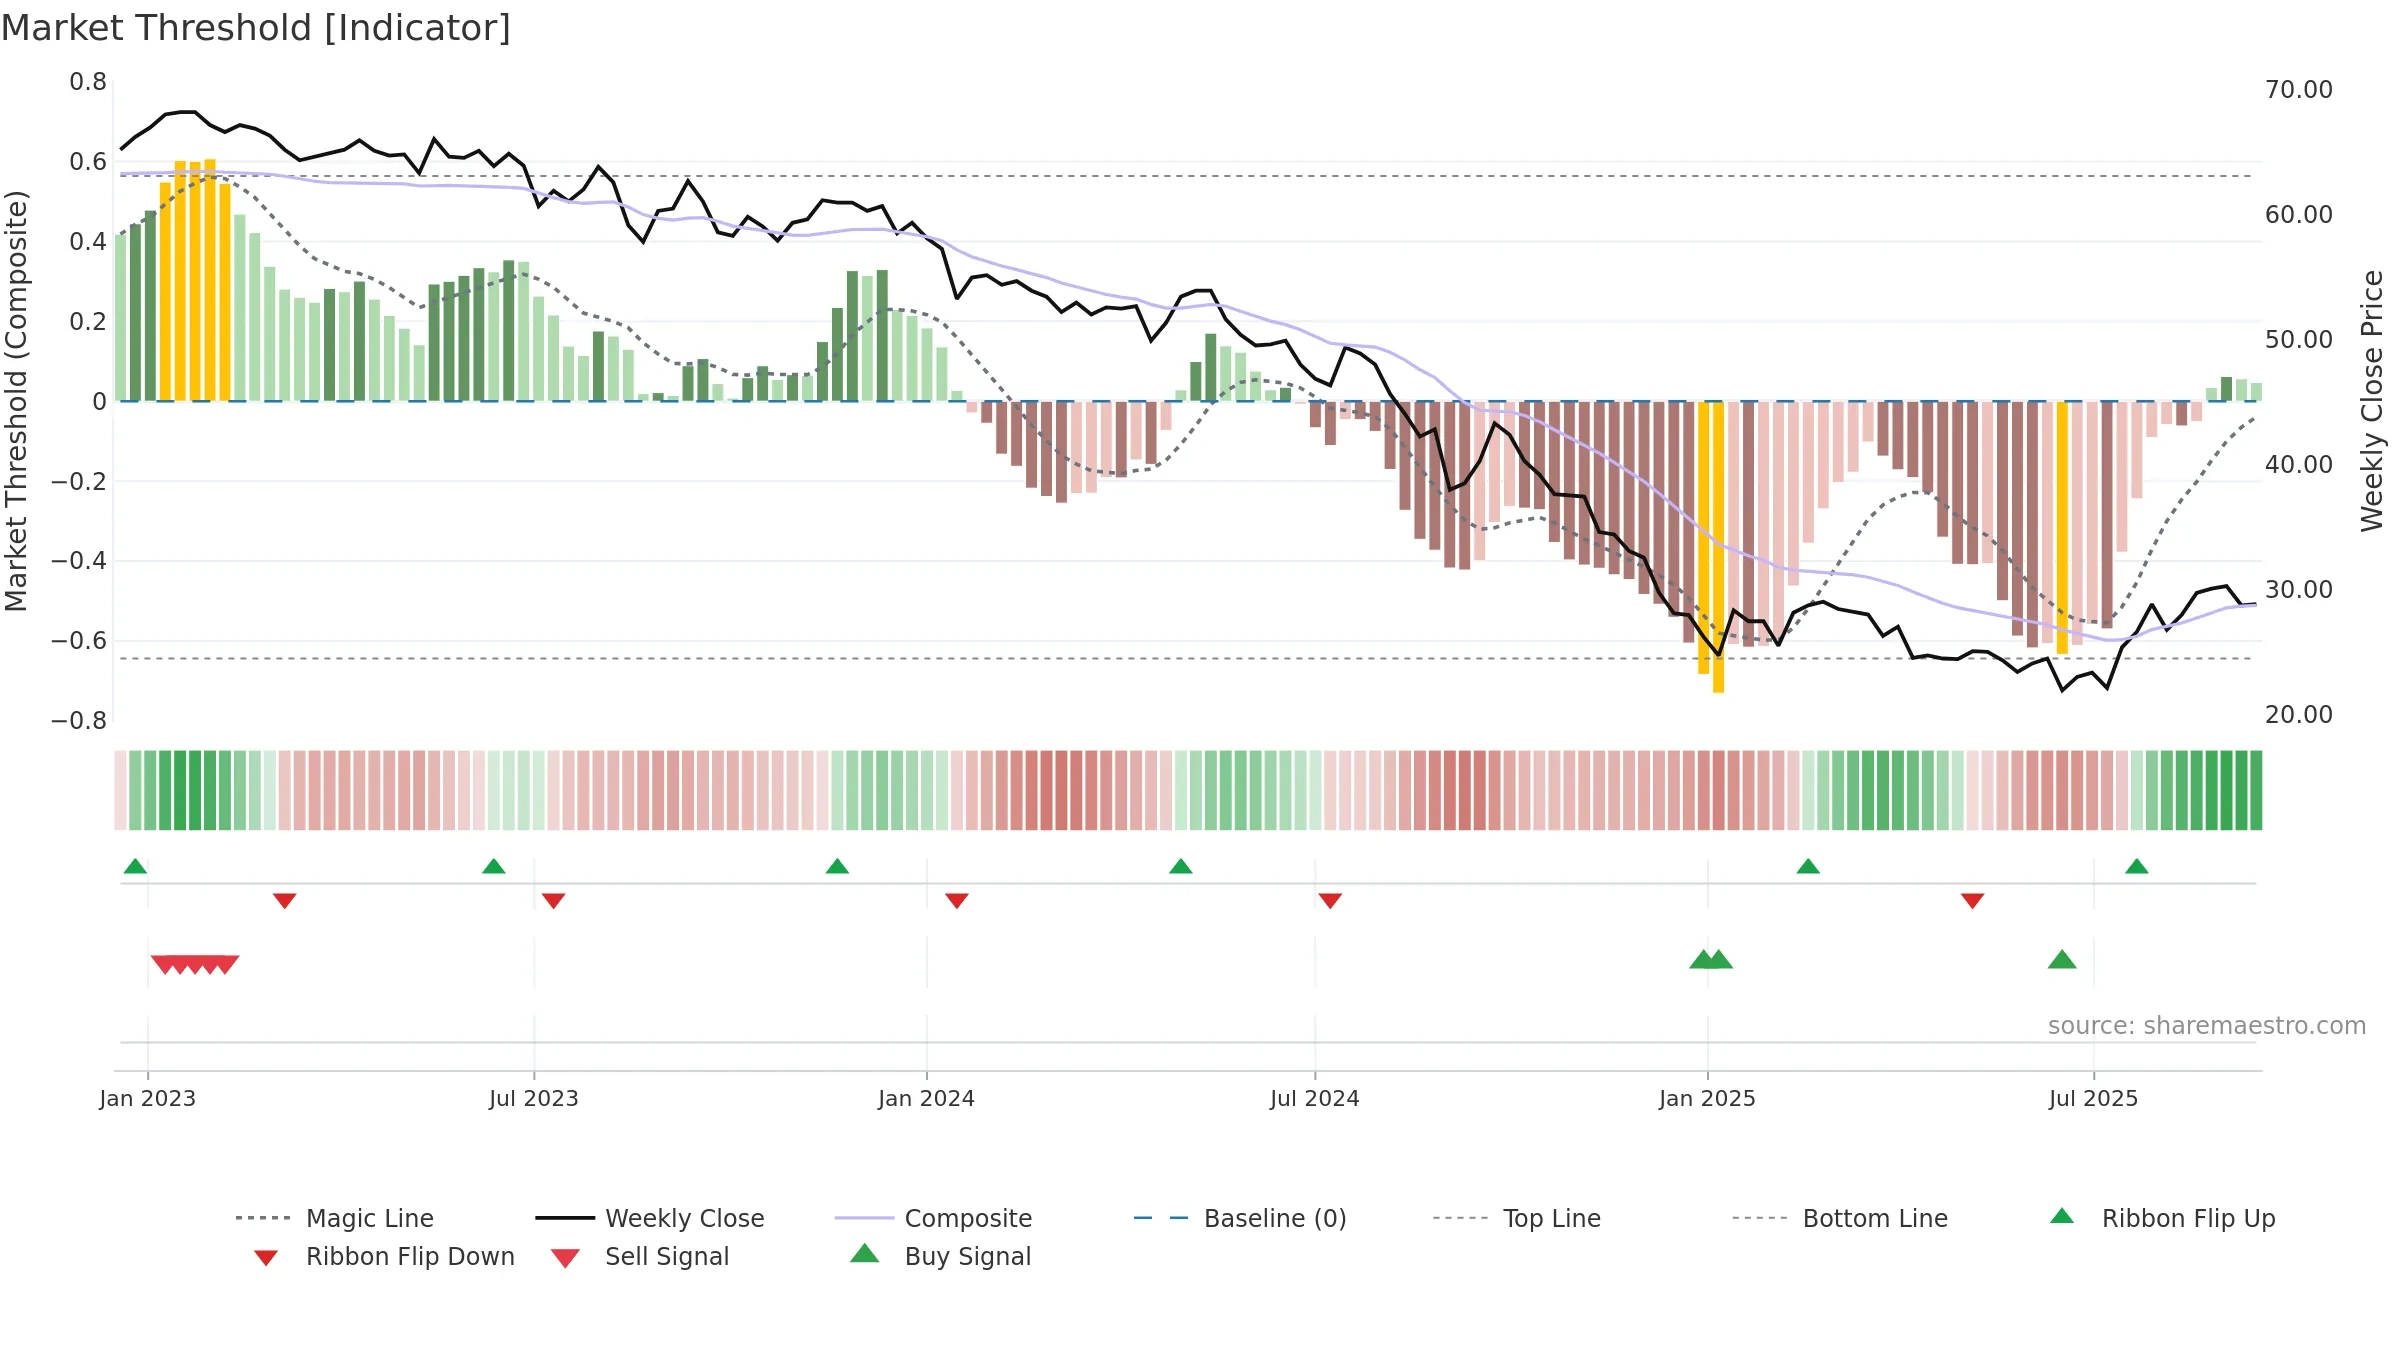Screen dimensions: 2400x1350
Task: Toggle Baseline (0) legend entry
Action: coord(1240,1218)
